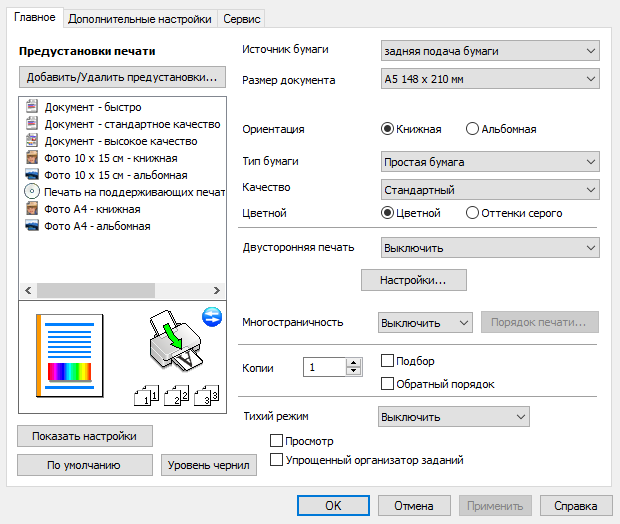Image resolution: width=620 pixels, height=524 pixels.
Task: Switch to the Дополнительные настройки tab
Action: tap(140, 19)
